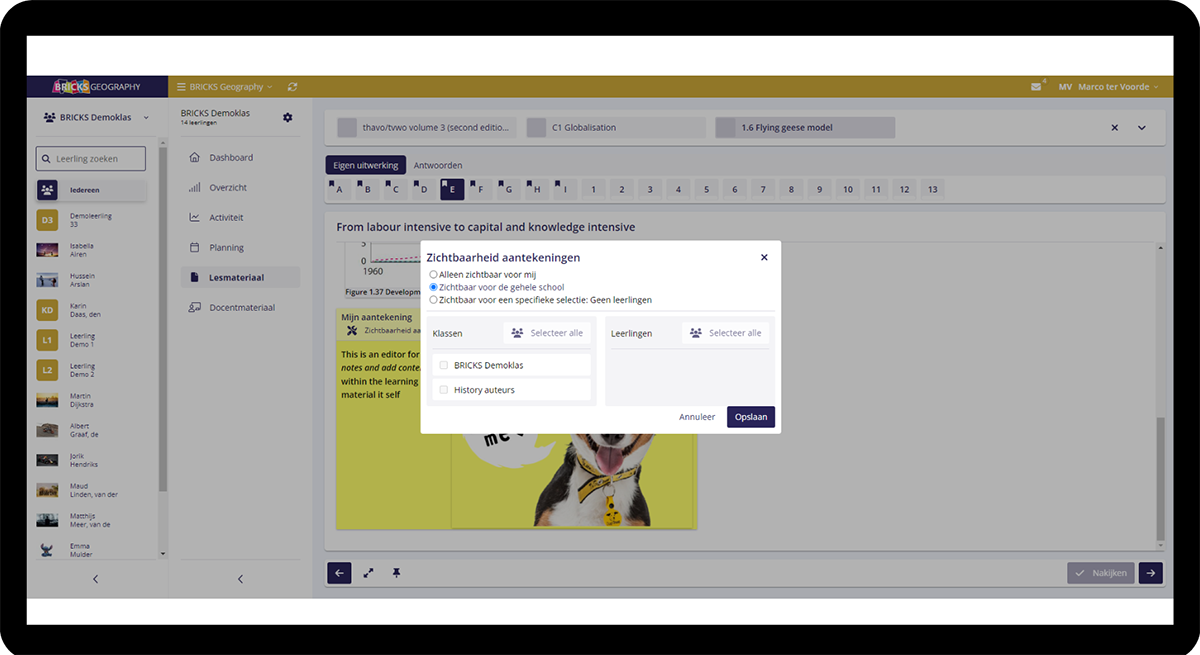The height and width of the screenshot is (655, 1200).
Task: Click the mail envelope notification icon
Action: coord(1036,87)
